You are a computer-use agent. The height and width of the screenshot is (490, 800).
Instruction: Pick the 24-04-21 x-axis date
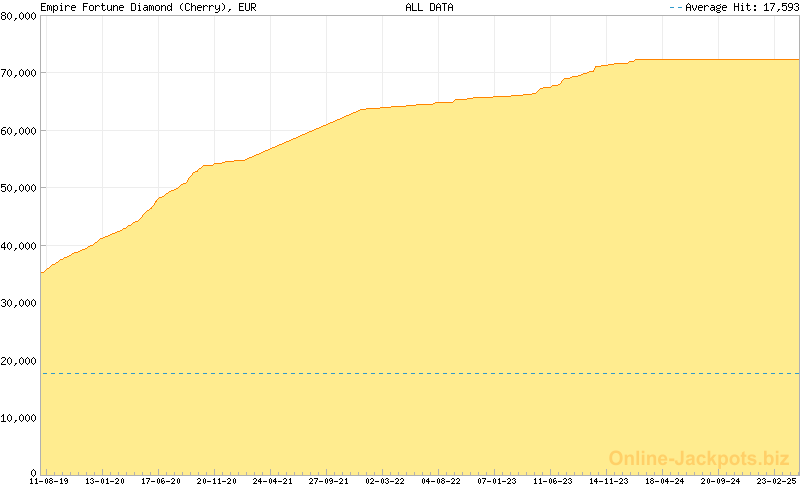tap(272, 481)
